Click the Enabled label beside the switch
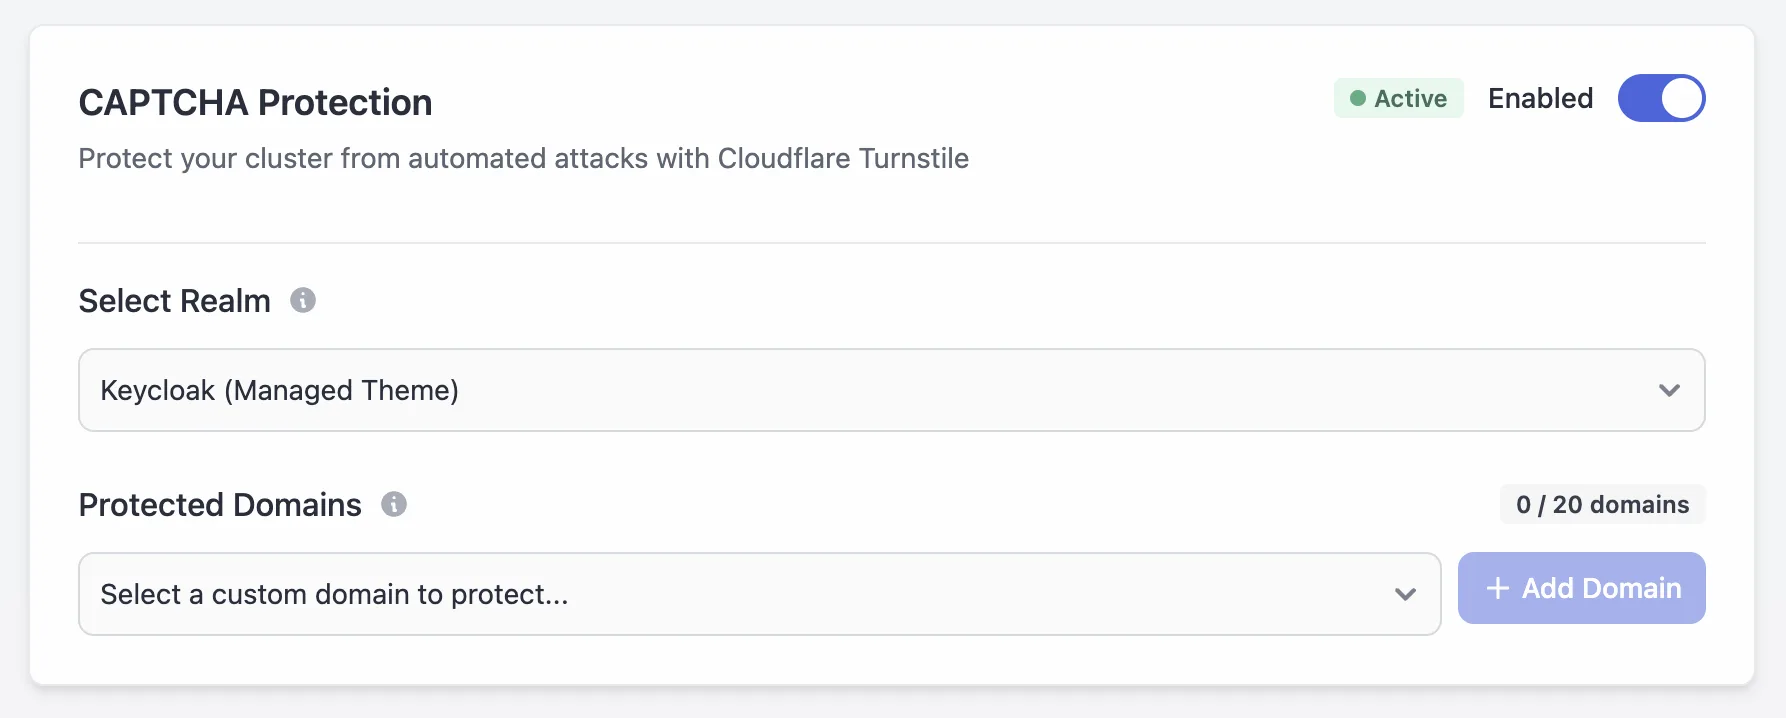 point(1540,98)
